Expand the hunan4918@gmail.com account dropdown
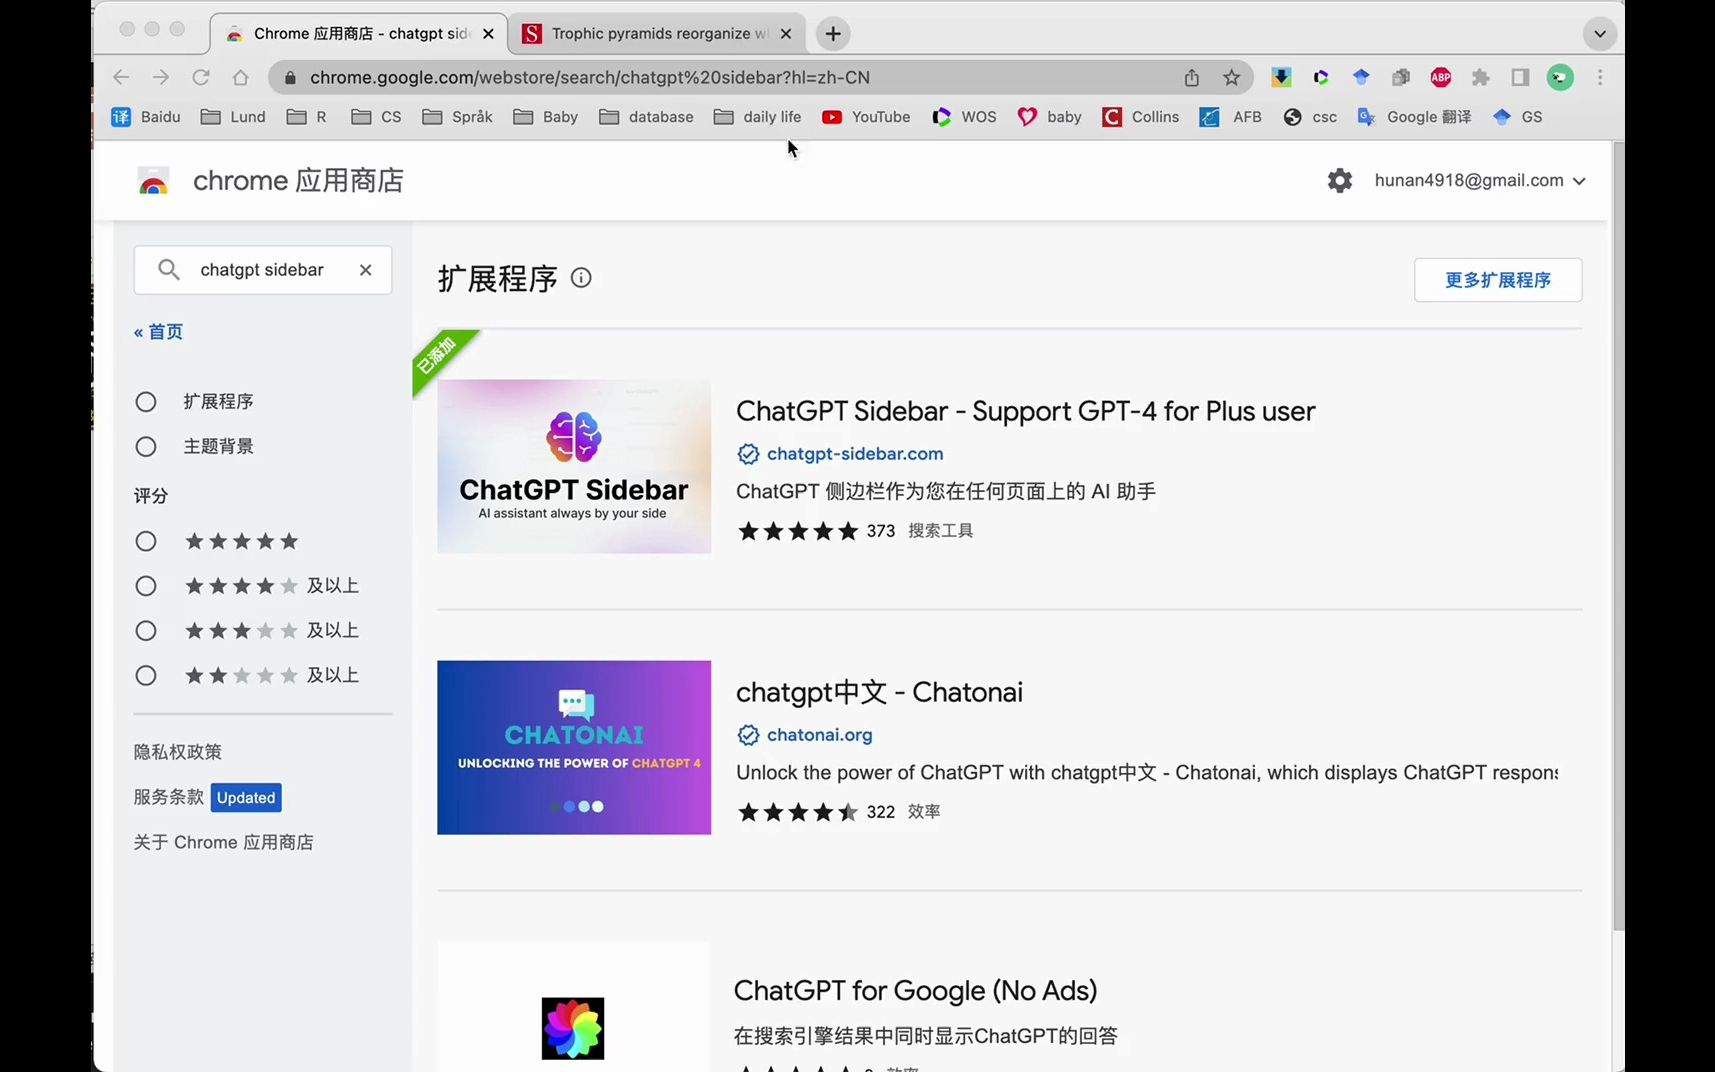Viewport: 1715px width, 1072px height. [x=1580, y=181]
